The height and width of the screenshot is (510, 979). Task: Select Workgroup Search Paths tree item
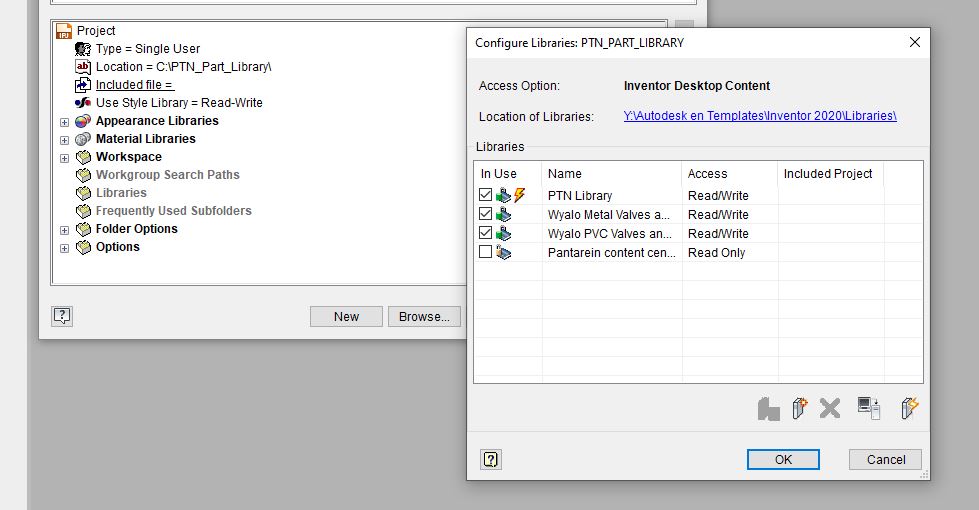pos(167,175)
